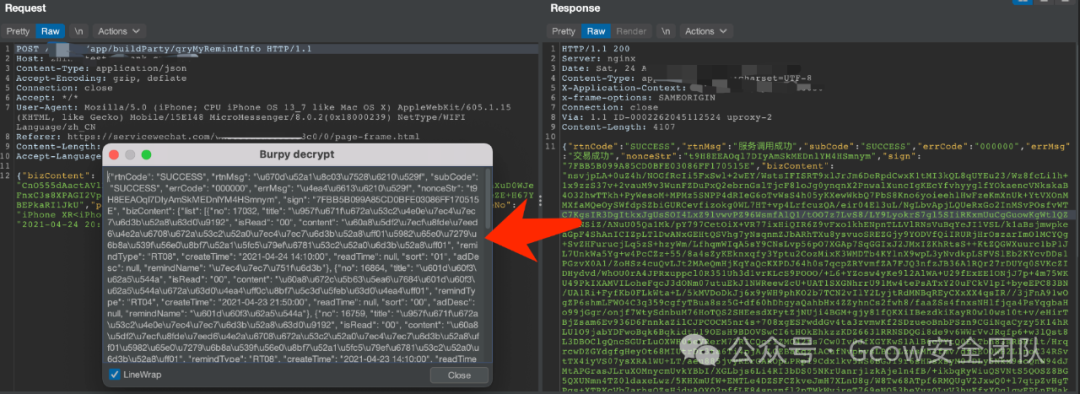
Task: Click the 'Content-Length: 4107' response header
Action: (610, 127)
